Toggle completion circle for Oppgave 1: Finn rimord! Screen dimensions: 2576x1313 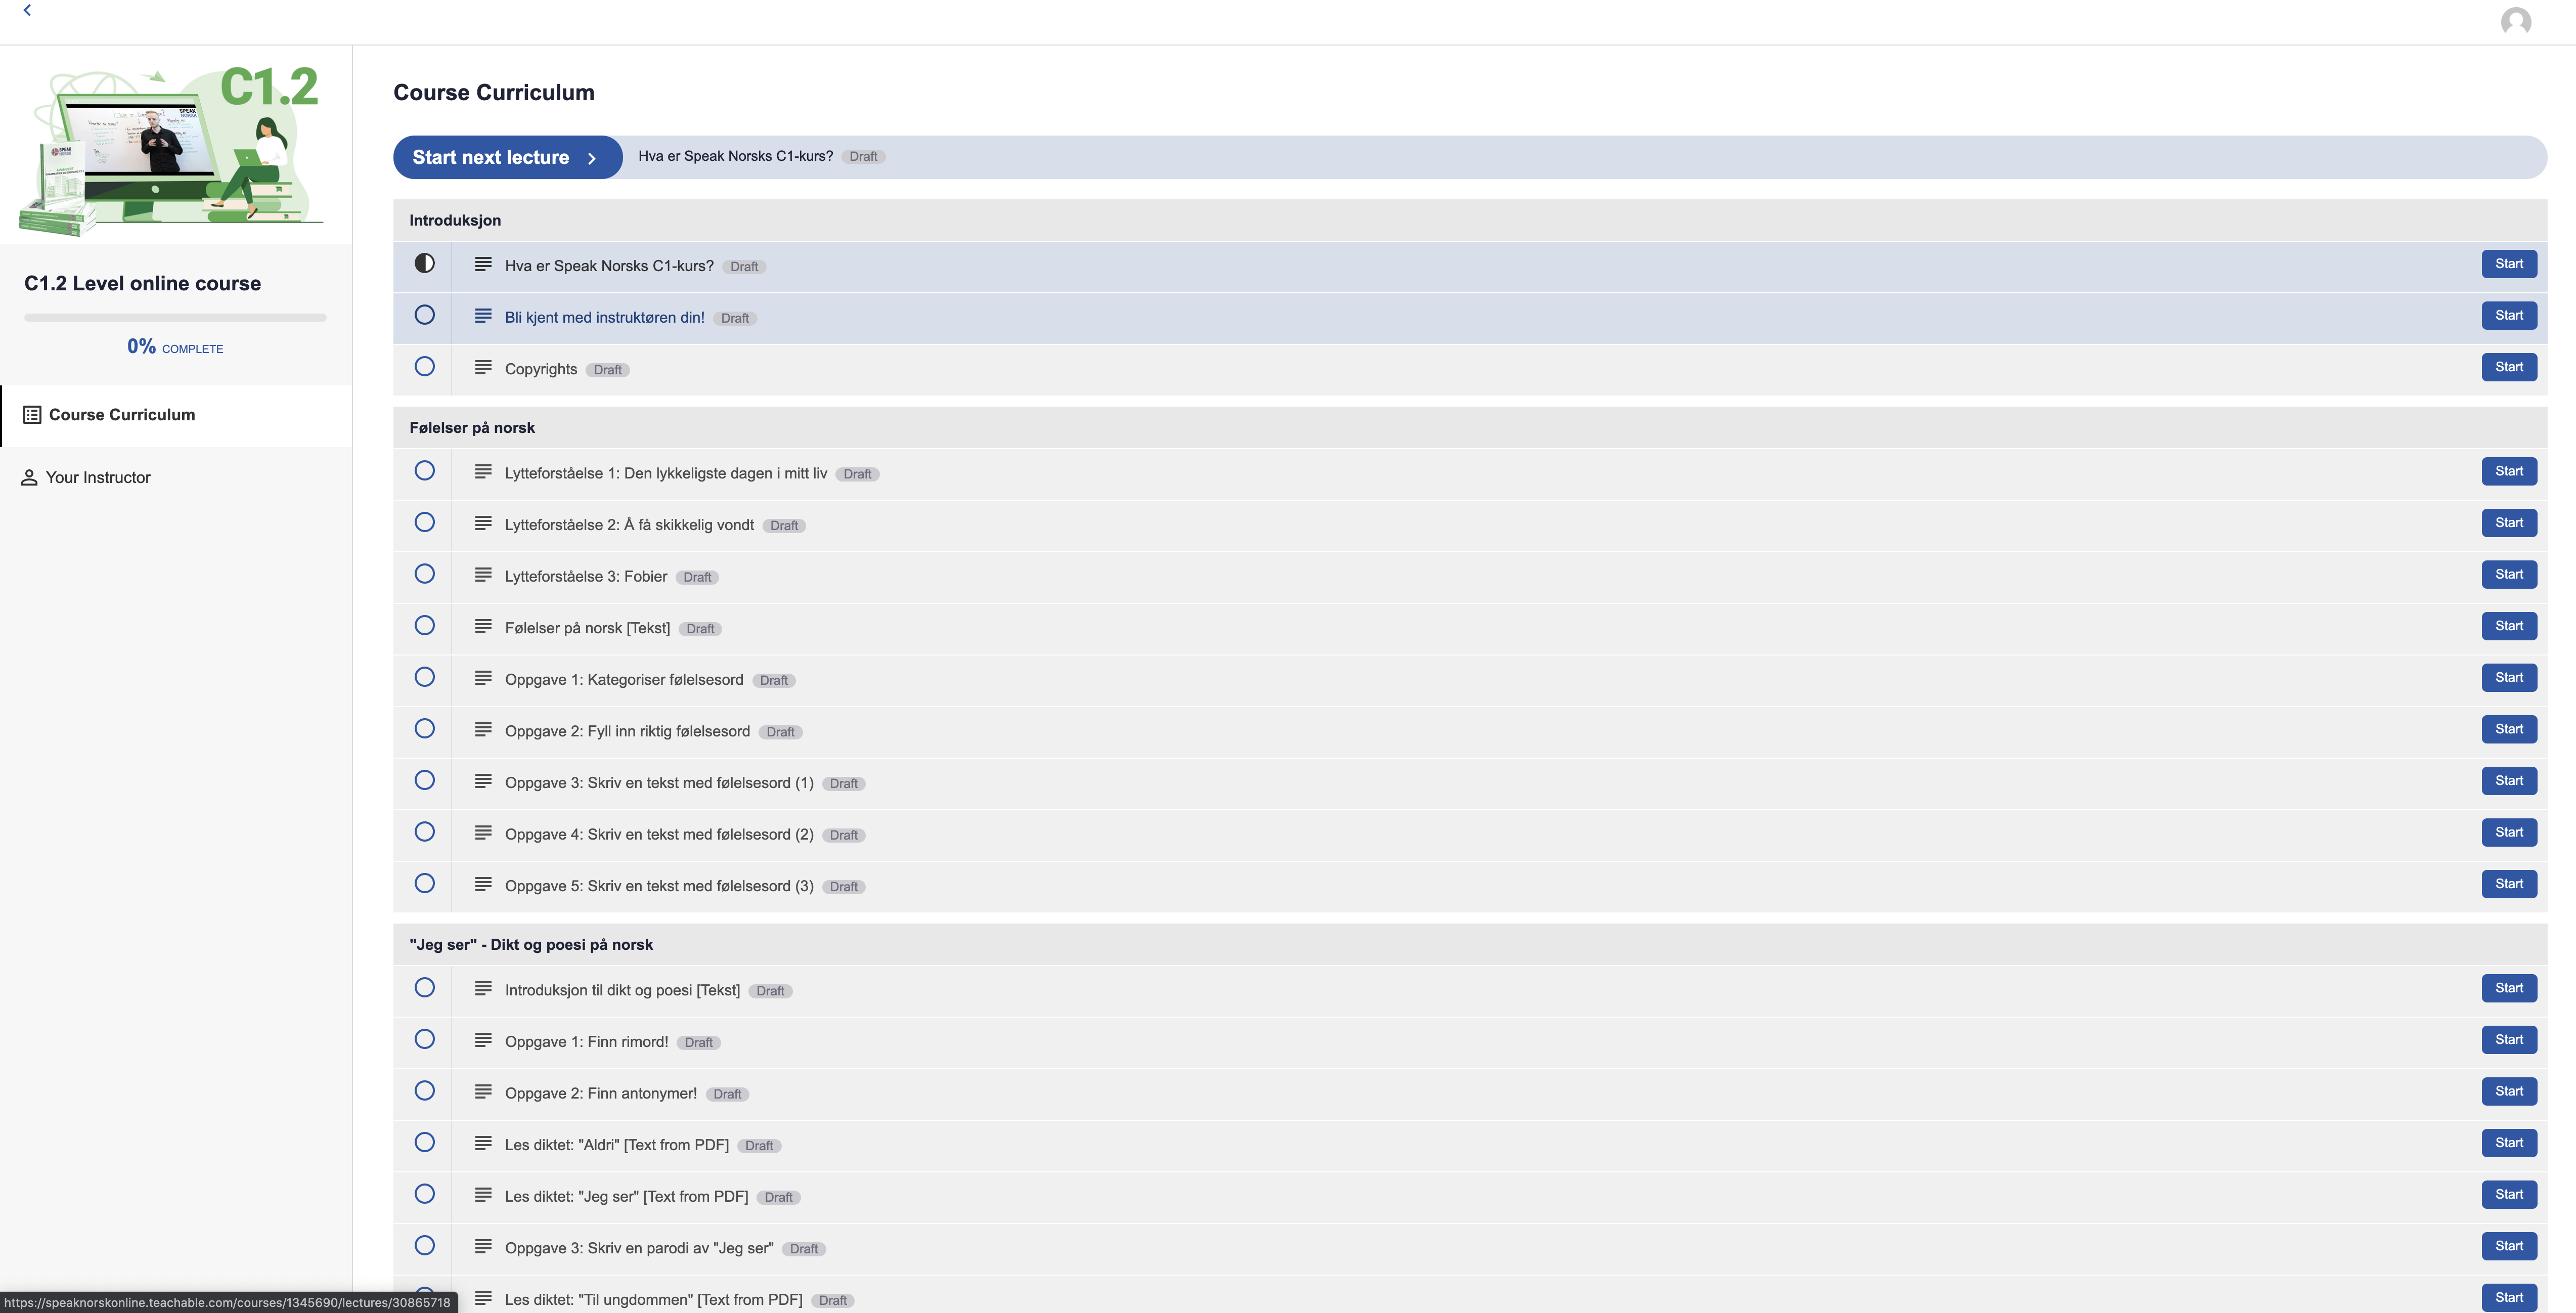tap(425, 1039)
